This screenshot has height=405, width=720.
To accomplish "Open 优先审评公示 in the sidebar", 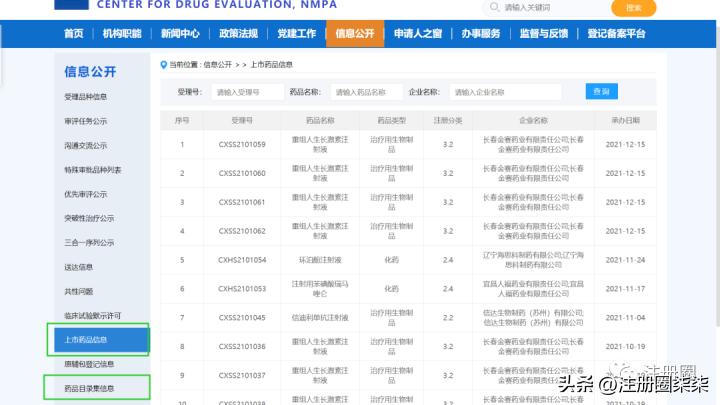I will 85,194.
